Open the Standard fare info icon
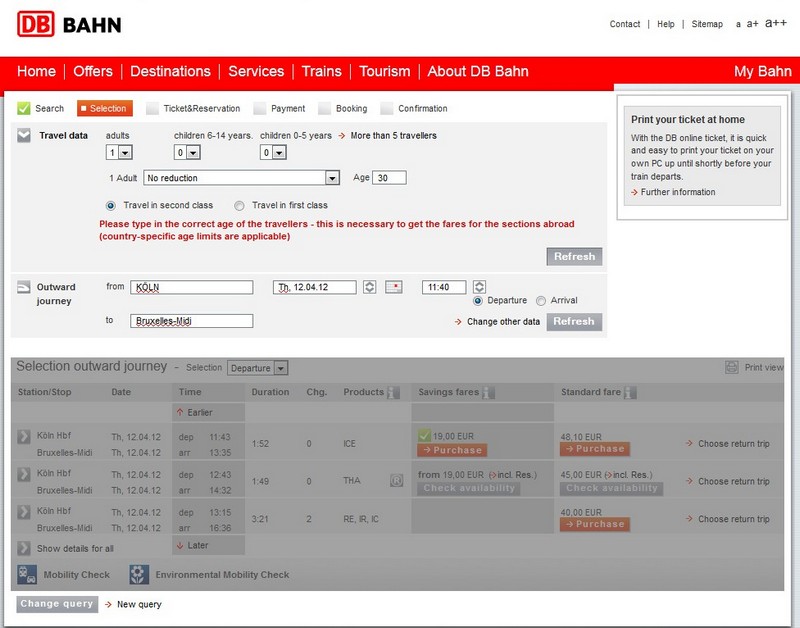 pyautogui.click(x=630, y=392)
